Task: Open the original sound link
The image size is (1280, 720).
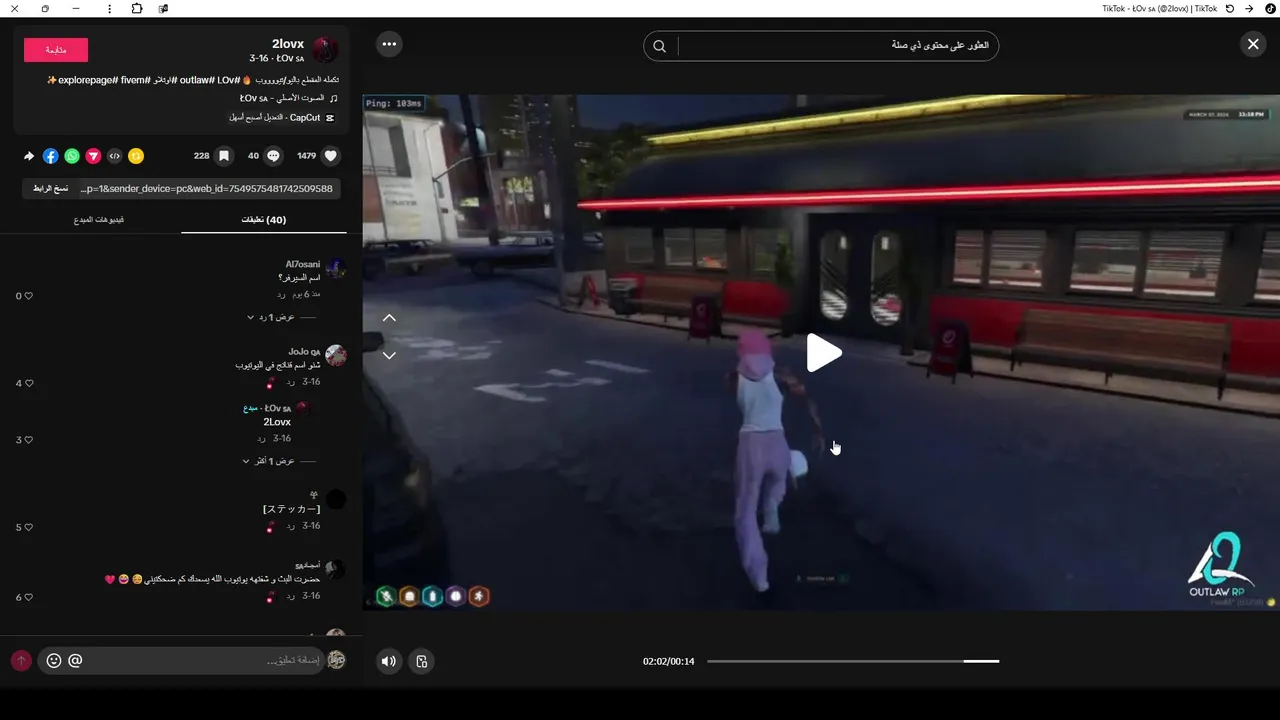Action: (x=283, y=98)
